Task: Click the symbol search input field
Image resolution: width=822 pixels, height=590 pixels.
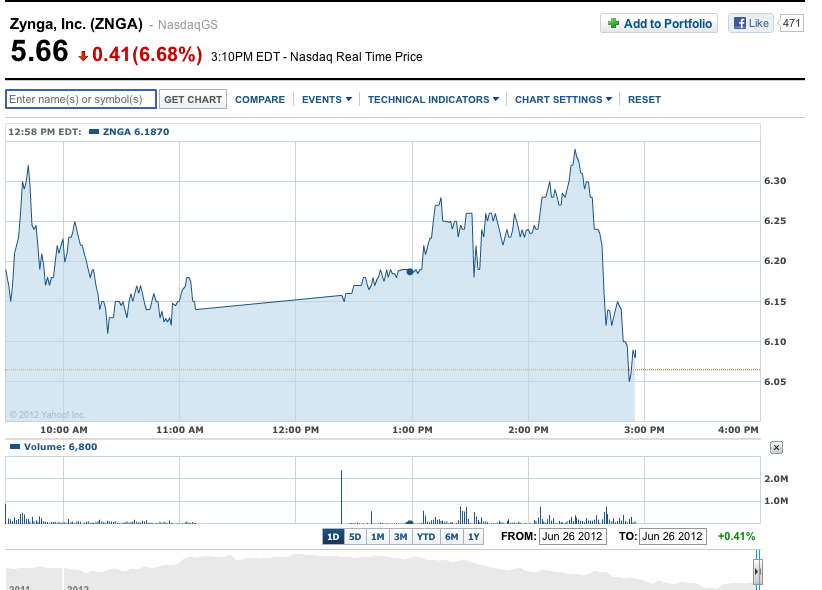Action: pos(81,99)
